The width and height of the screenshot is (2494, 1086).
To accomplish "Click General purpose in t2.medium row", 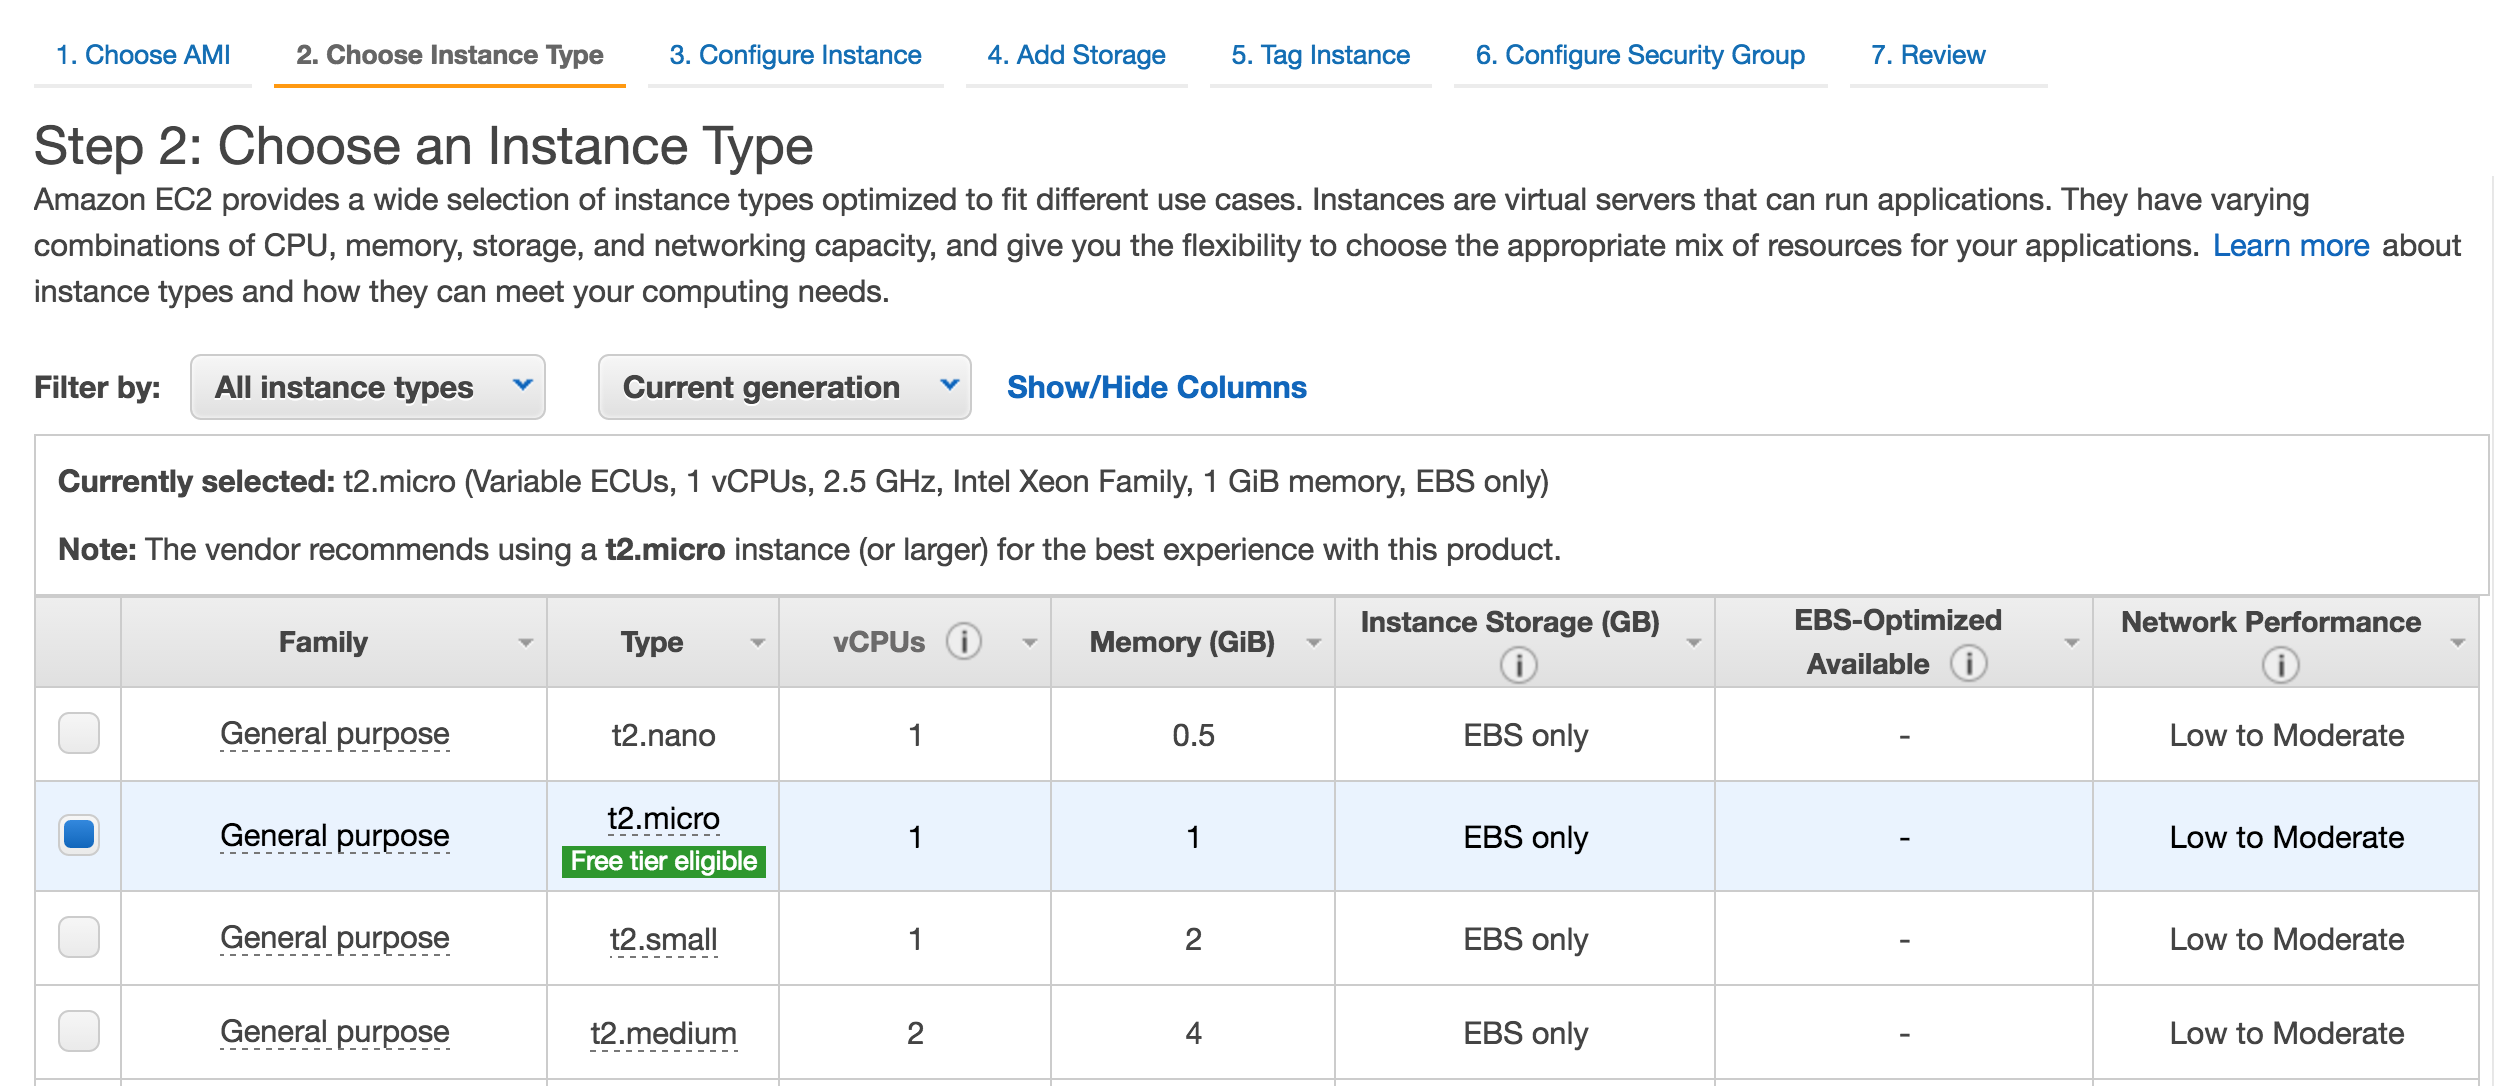I will tap(335, 1033).
